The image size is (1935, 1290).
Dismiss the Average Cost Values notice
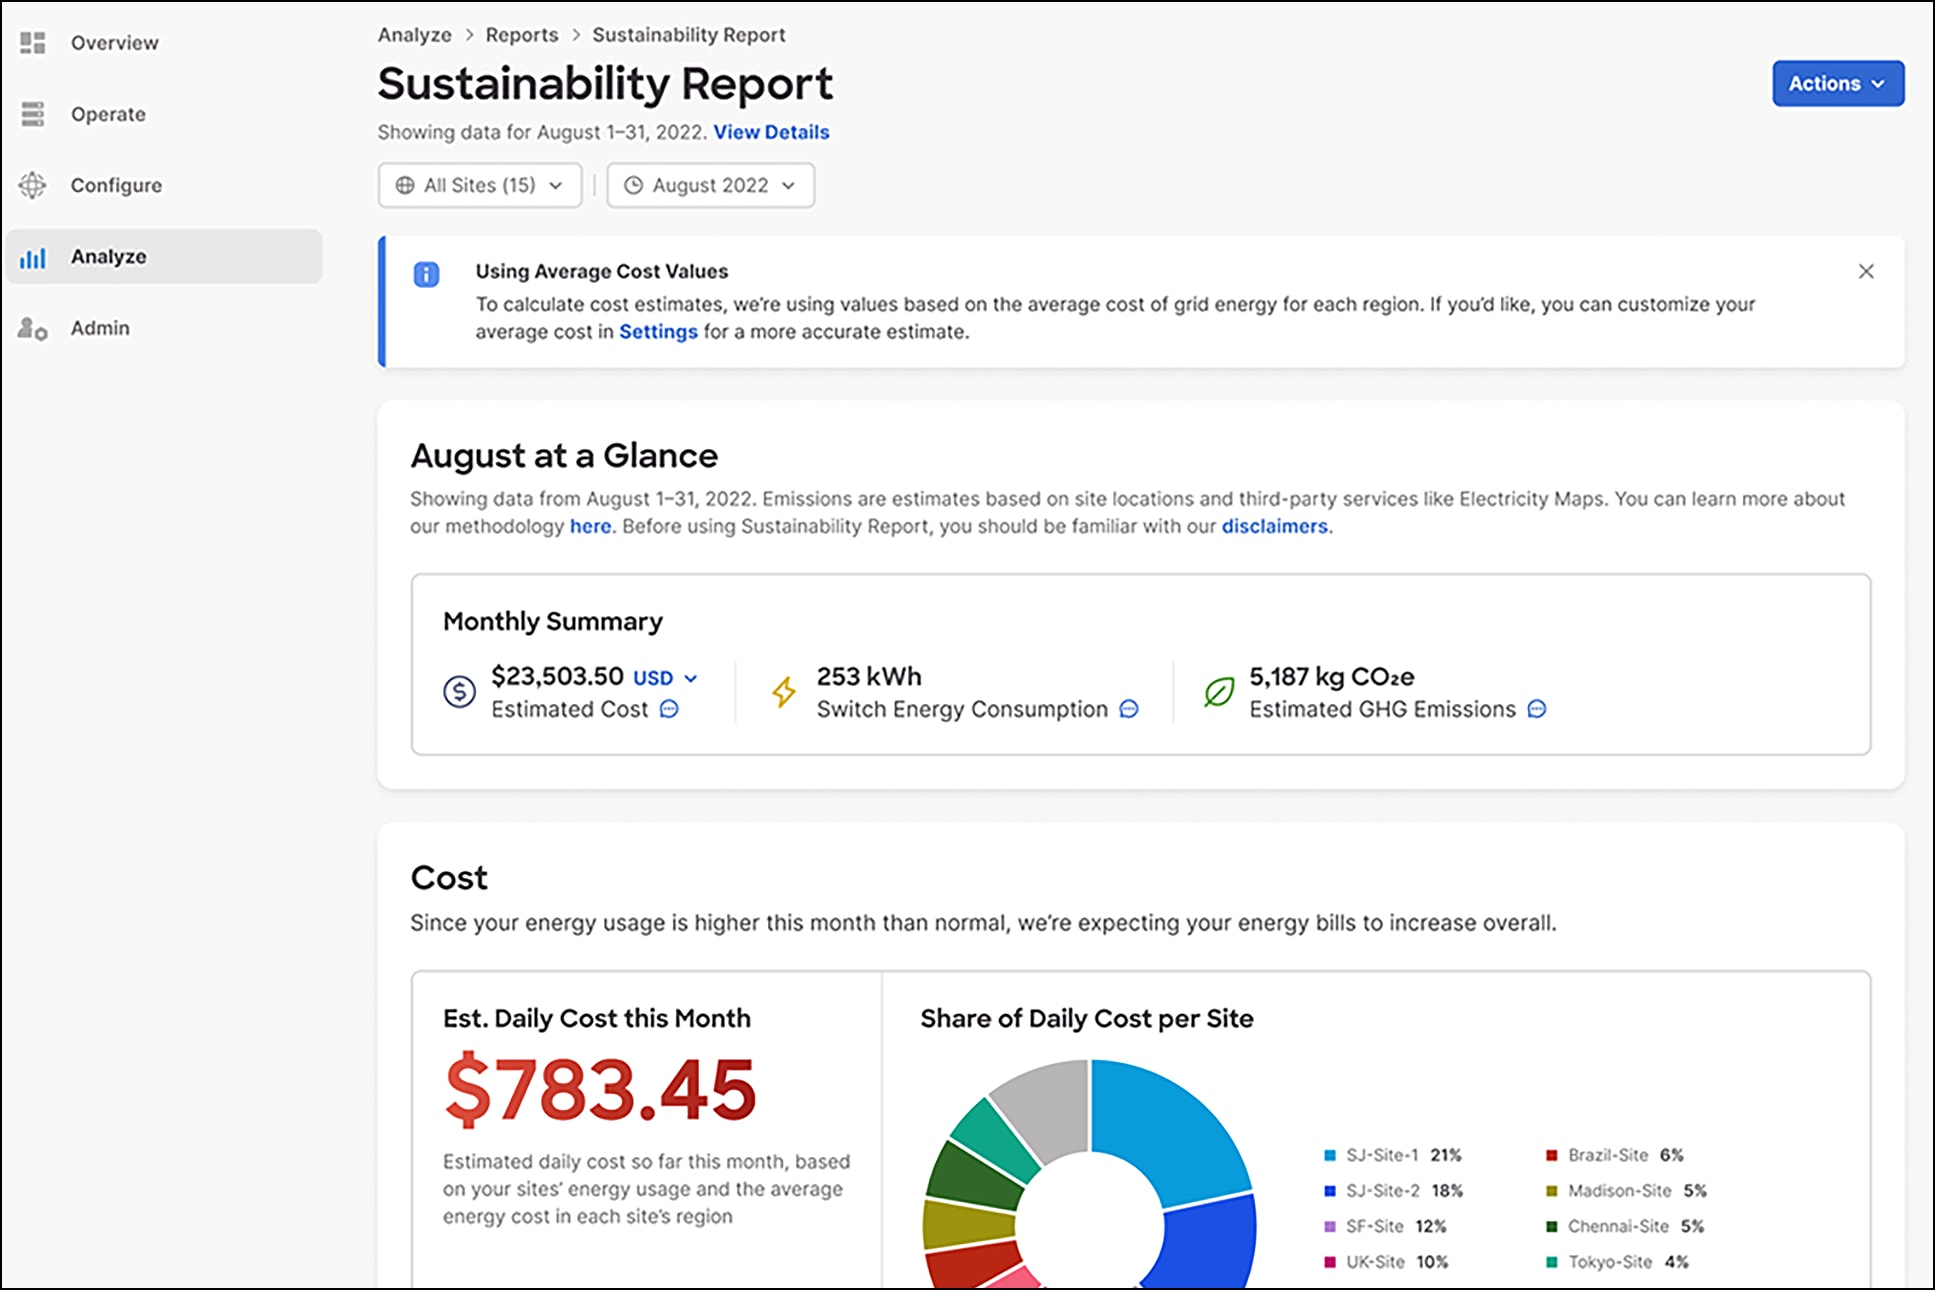pyautogui.click(x=1866, y=270)
